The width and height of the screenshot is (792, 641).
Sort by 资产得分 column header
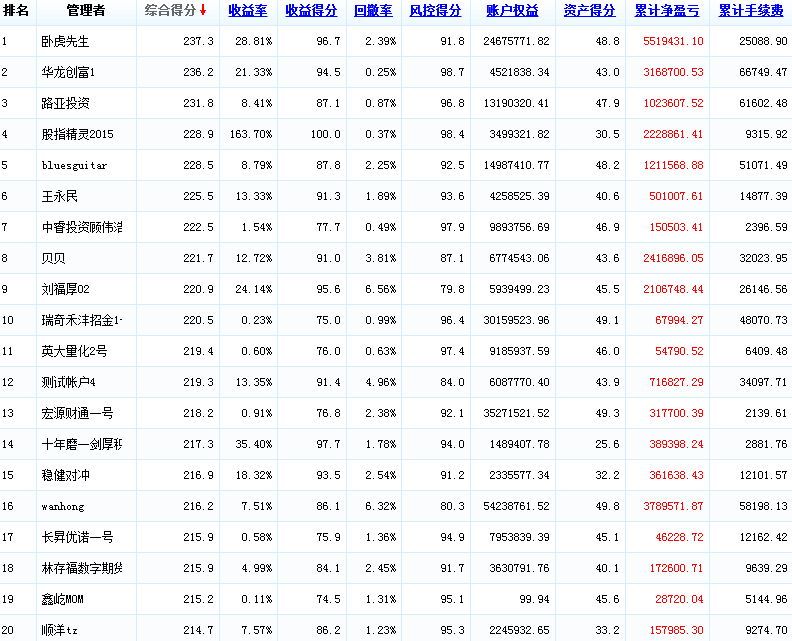[589, 11]
